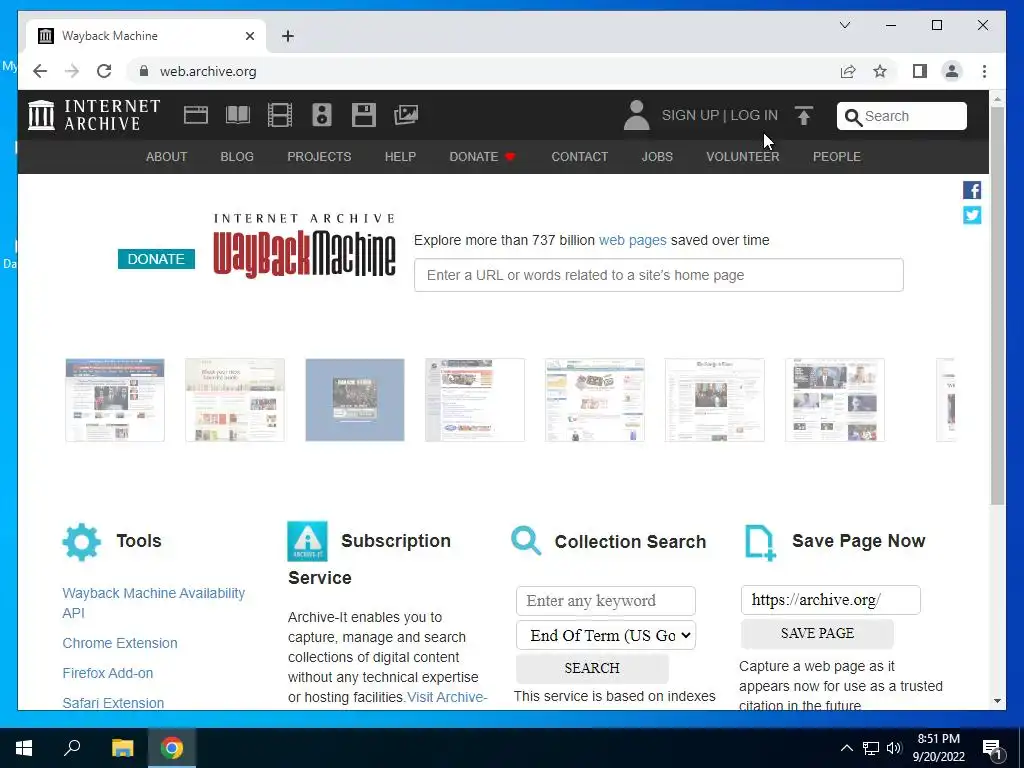
Task: Focus the Wayback Machine URL search field
Action: click(x=659, y=275)
